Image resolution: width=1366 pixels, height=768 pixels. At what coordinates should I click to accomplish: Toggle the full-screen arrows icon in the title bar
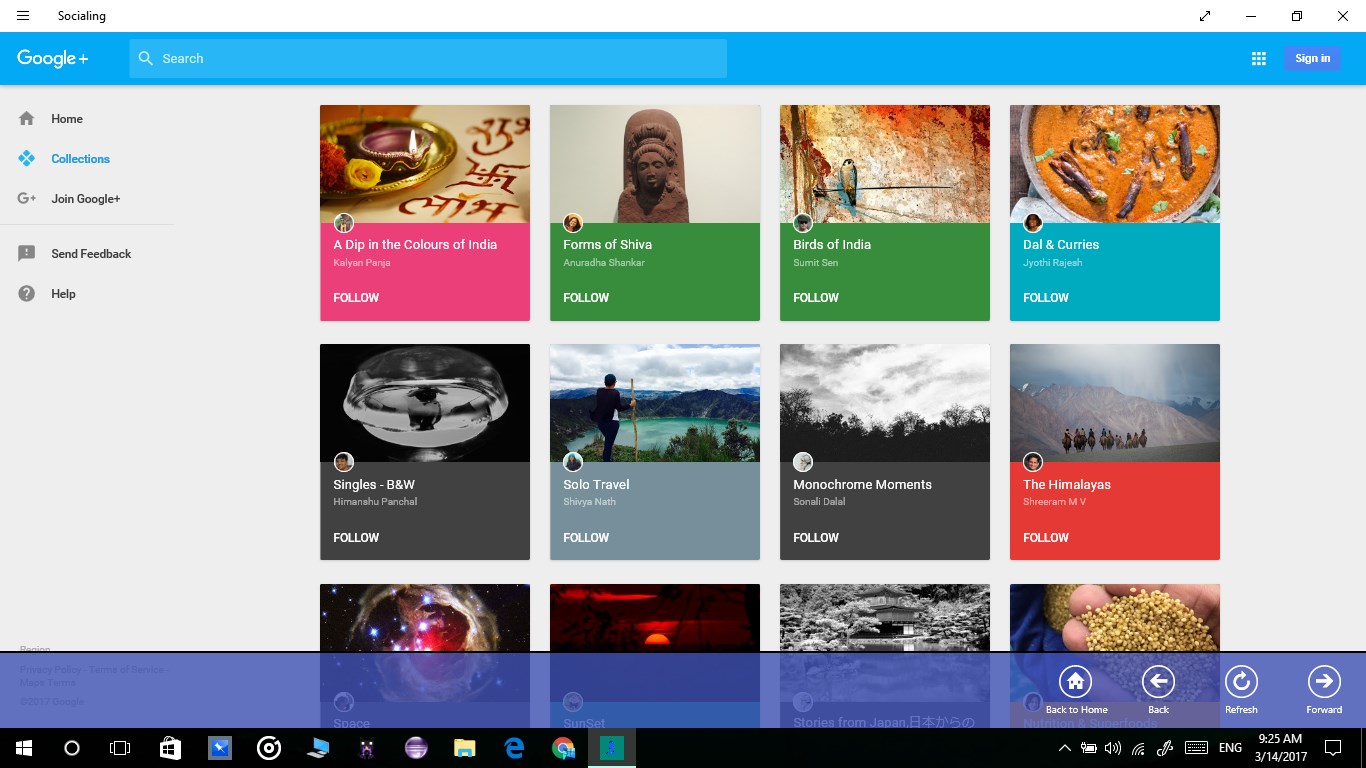pos(1205,16)
